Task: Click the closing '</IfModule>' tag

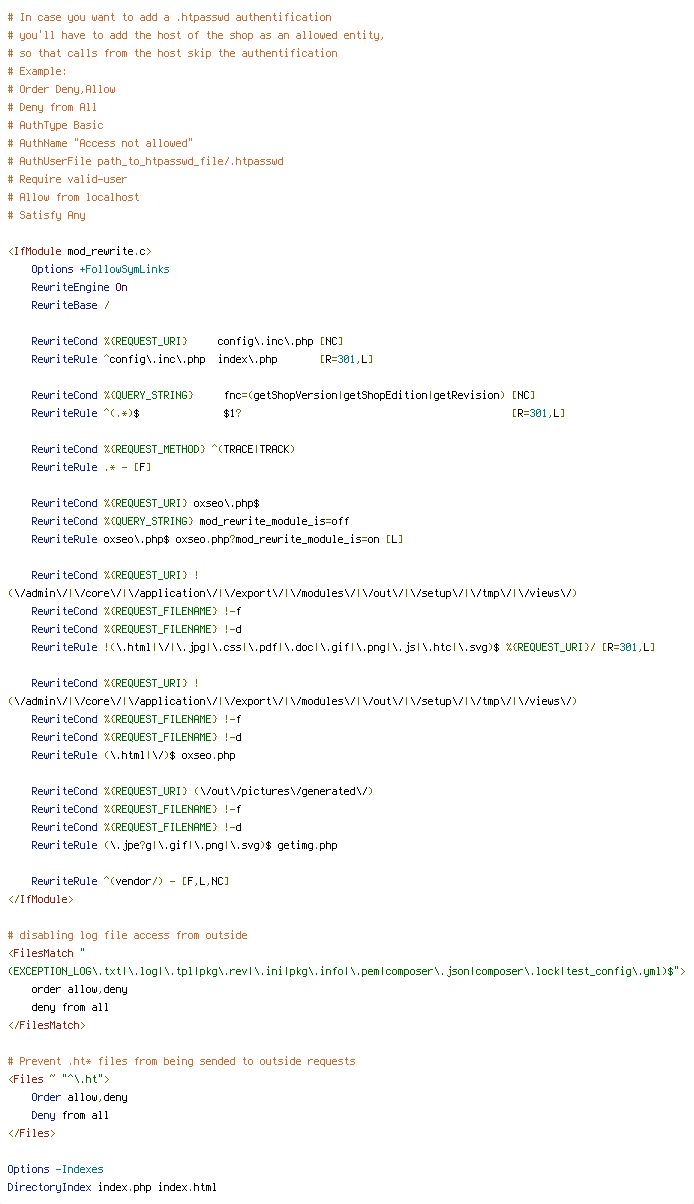Action: (40, 899)
